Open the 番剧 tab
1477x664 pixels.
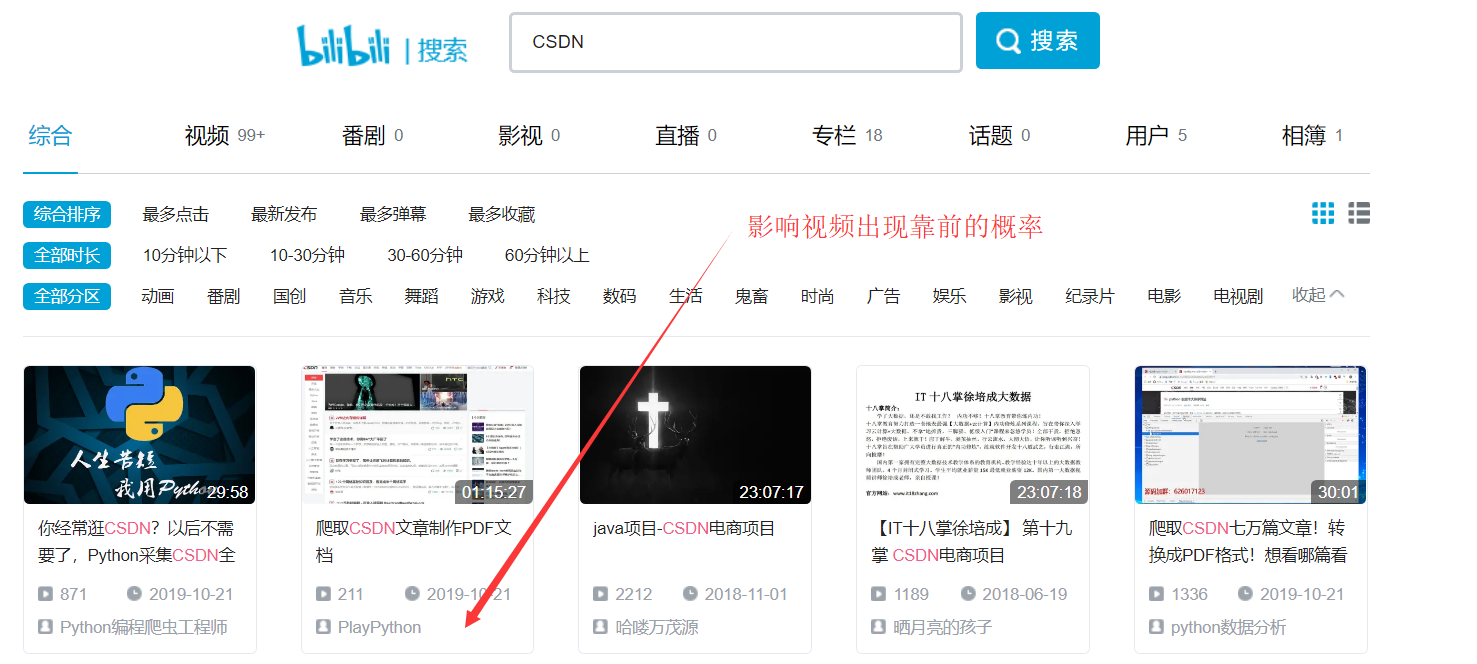[372, 135]
